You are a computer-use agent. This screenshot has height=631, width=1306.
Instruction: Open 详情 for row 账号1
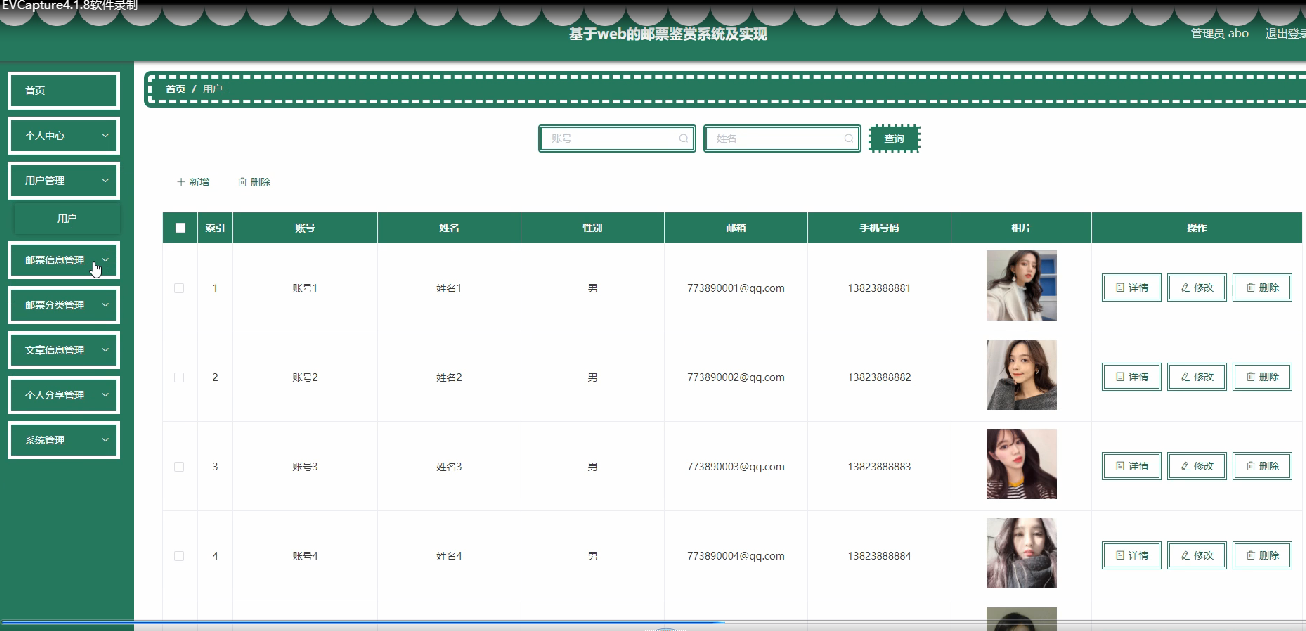click(1132, 288)
